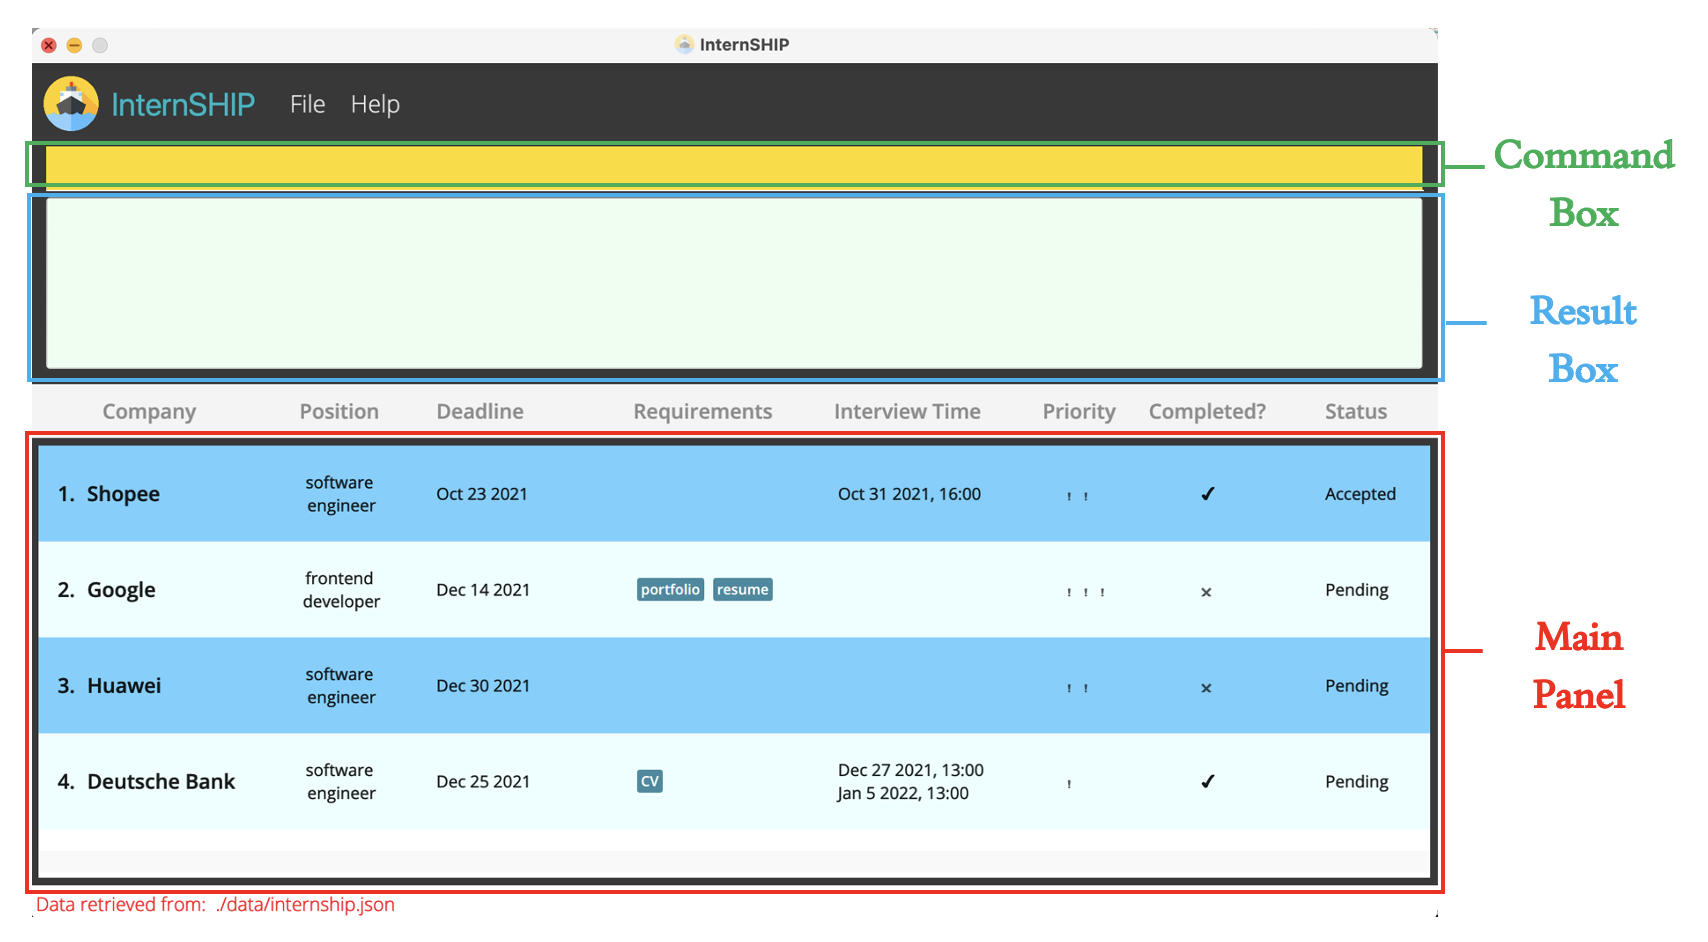Click the Priority column header
The height and width of the screenshot is (942, 1708).
coord(1079,411)
